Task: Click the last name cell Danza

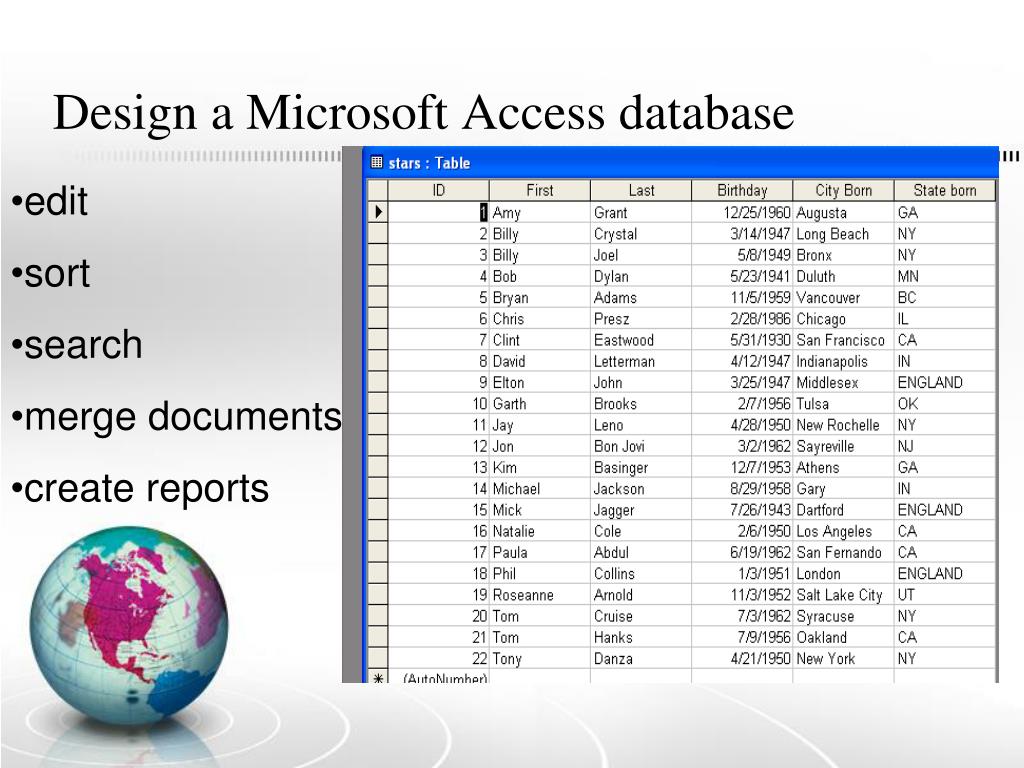Action: [x=641, y=658]
